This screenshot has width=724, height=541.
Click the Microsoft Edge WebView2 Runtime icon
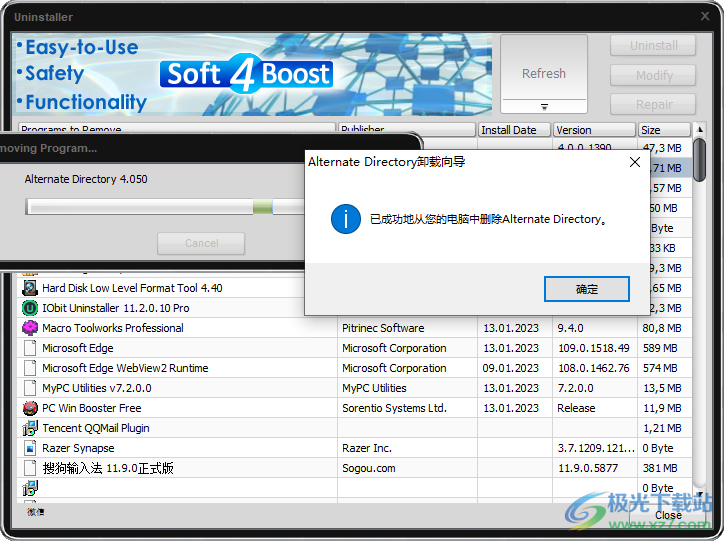pos(30,368)
